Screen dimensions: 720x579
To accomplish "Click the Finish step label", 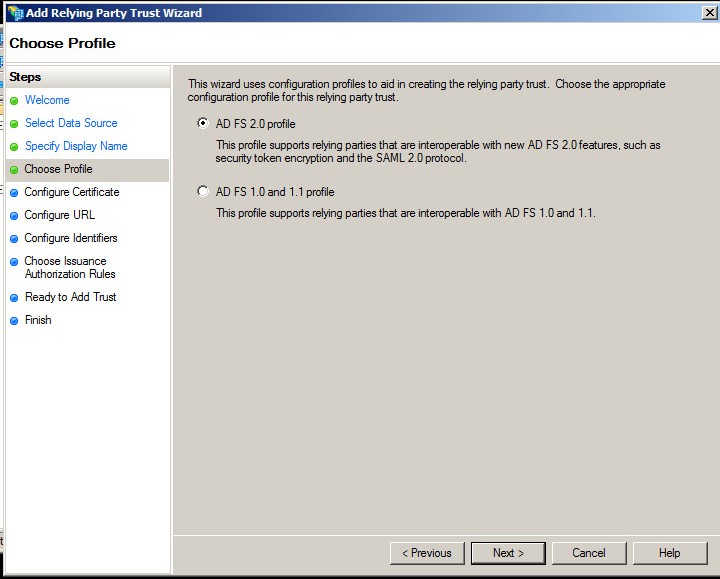I will [38, 320].
